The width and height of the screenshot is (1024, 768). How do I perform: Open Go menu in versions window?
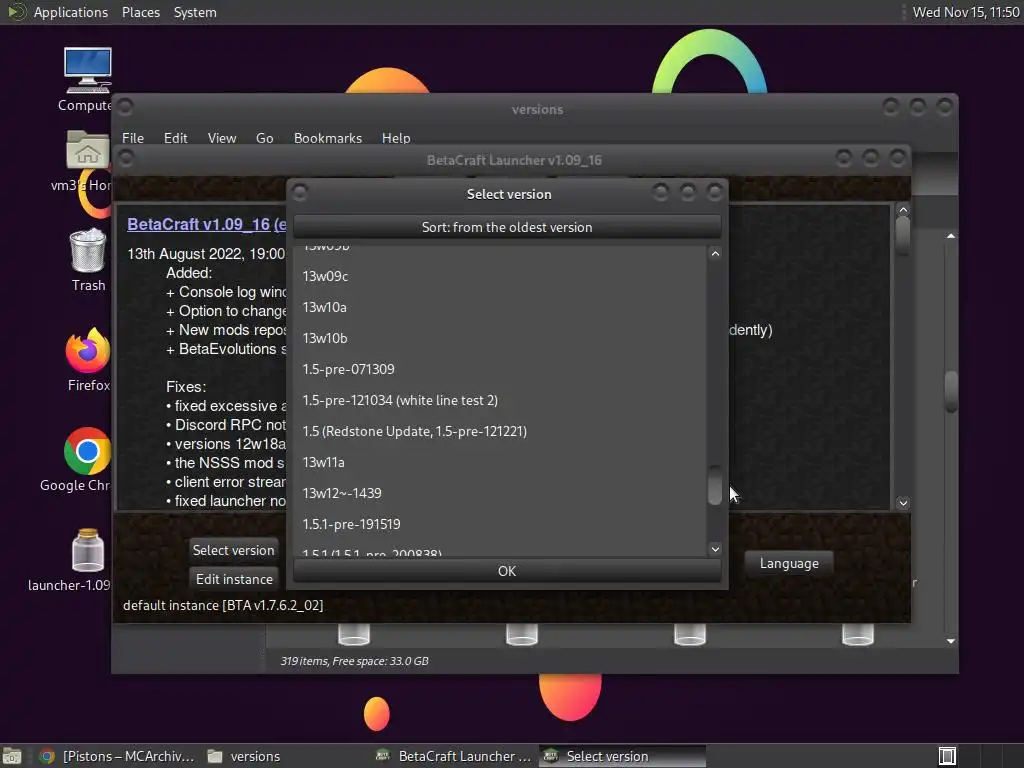coord(264,138)
